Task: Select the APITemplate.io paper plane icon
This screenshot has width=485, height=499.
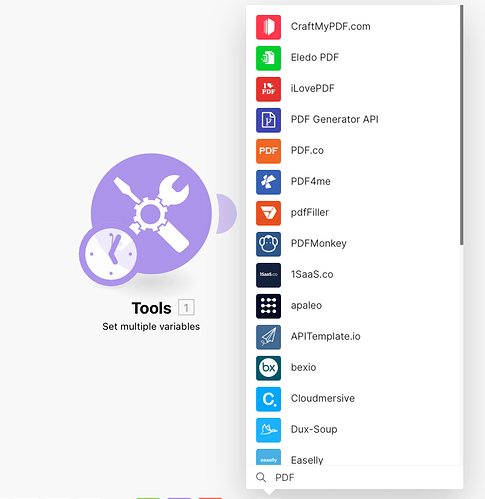Action: [268, 337]
